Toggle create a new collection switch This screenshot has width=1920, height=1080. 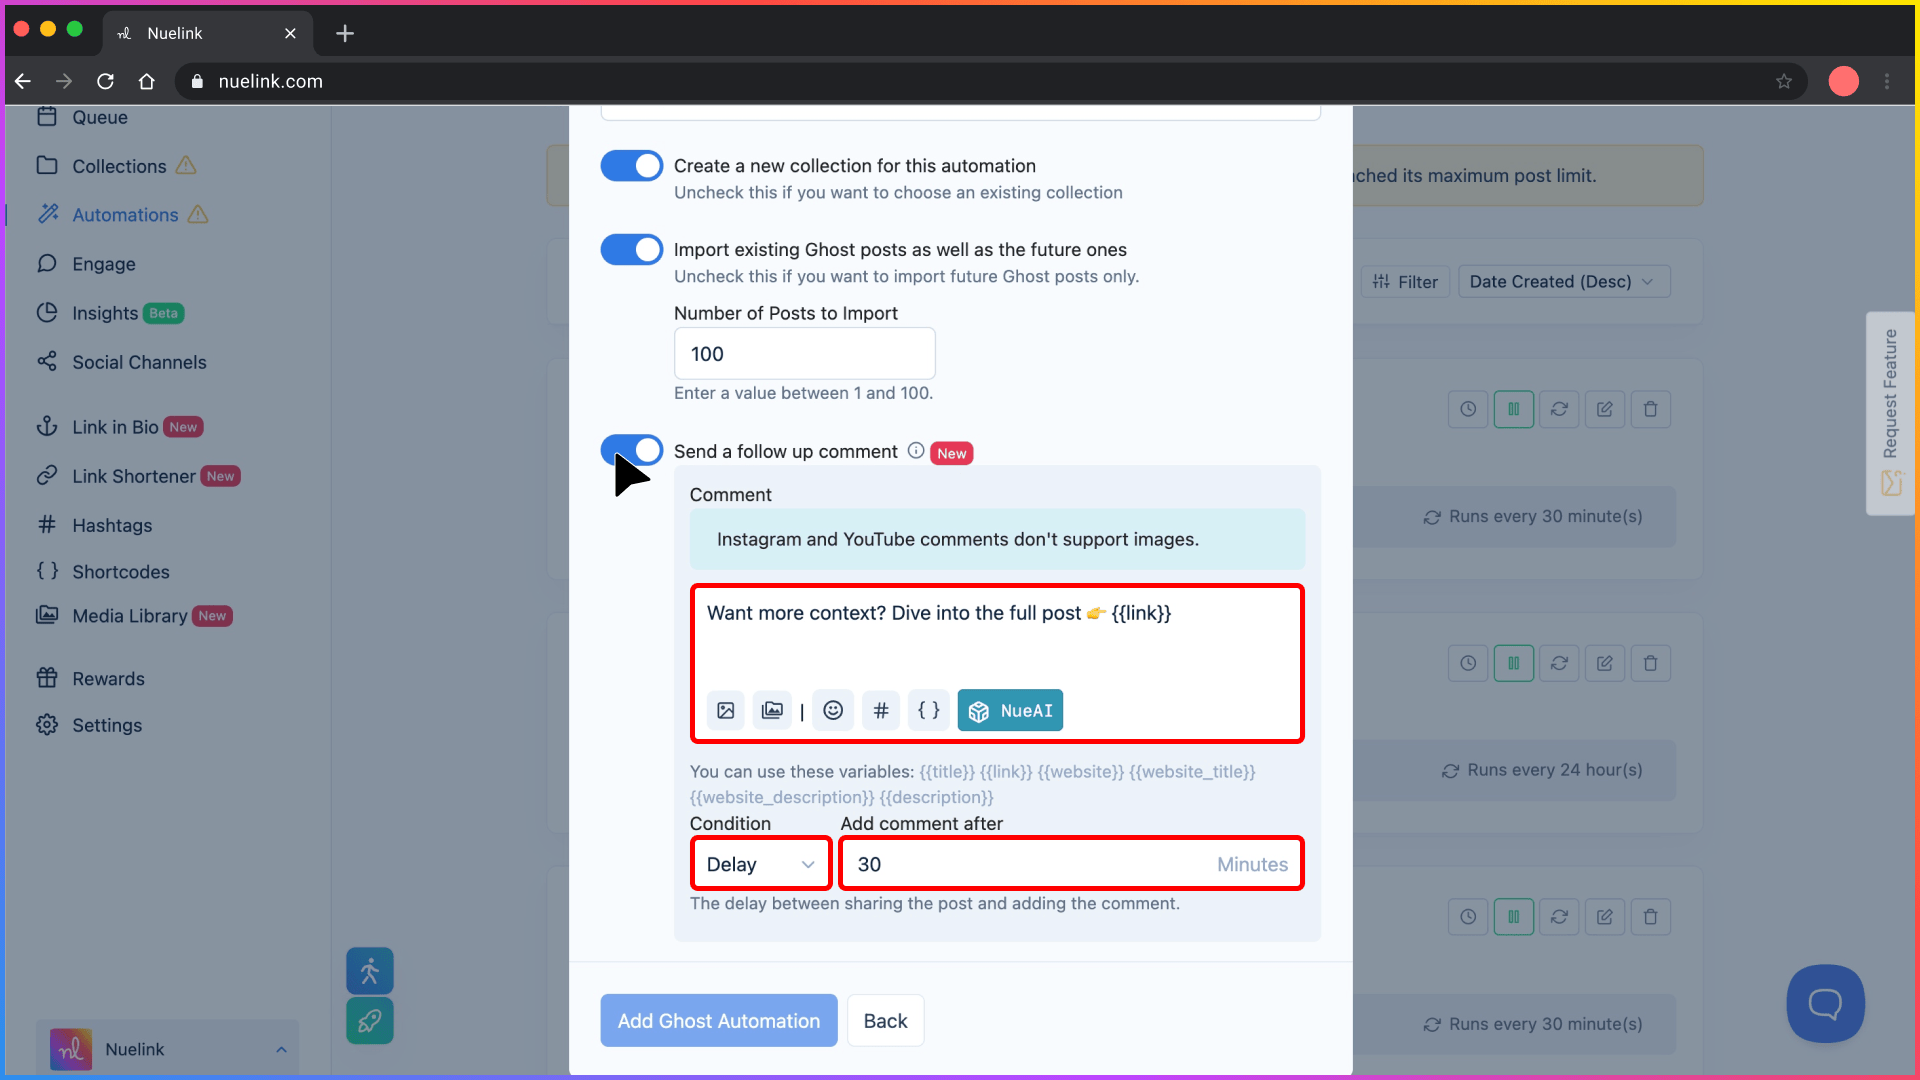click(x=632, y=166)
